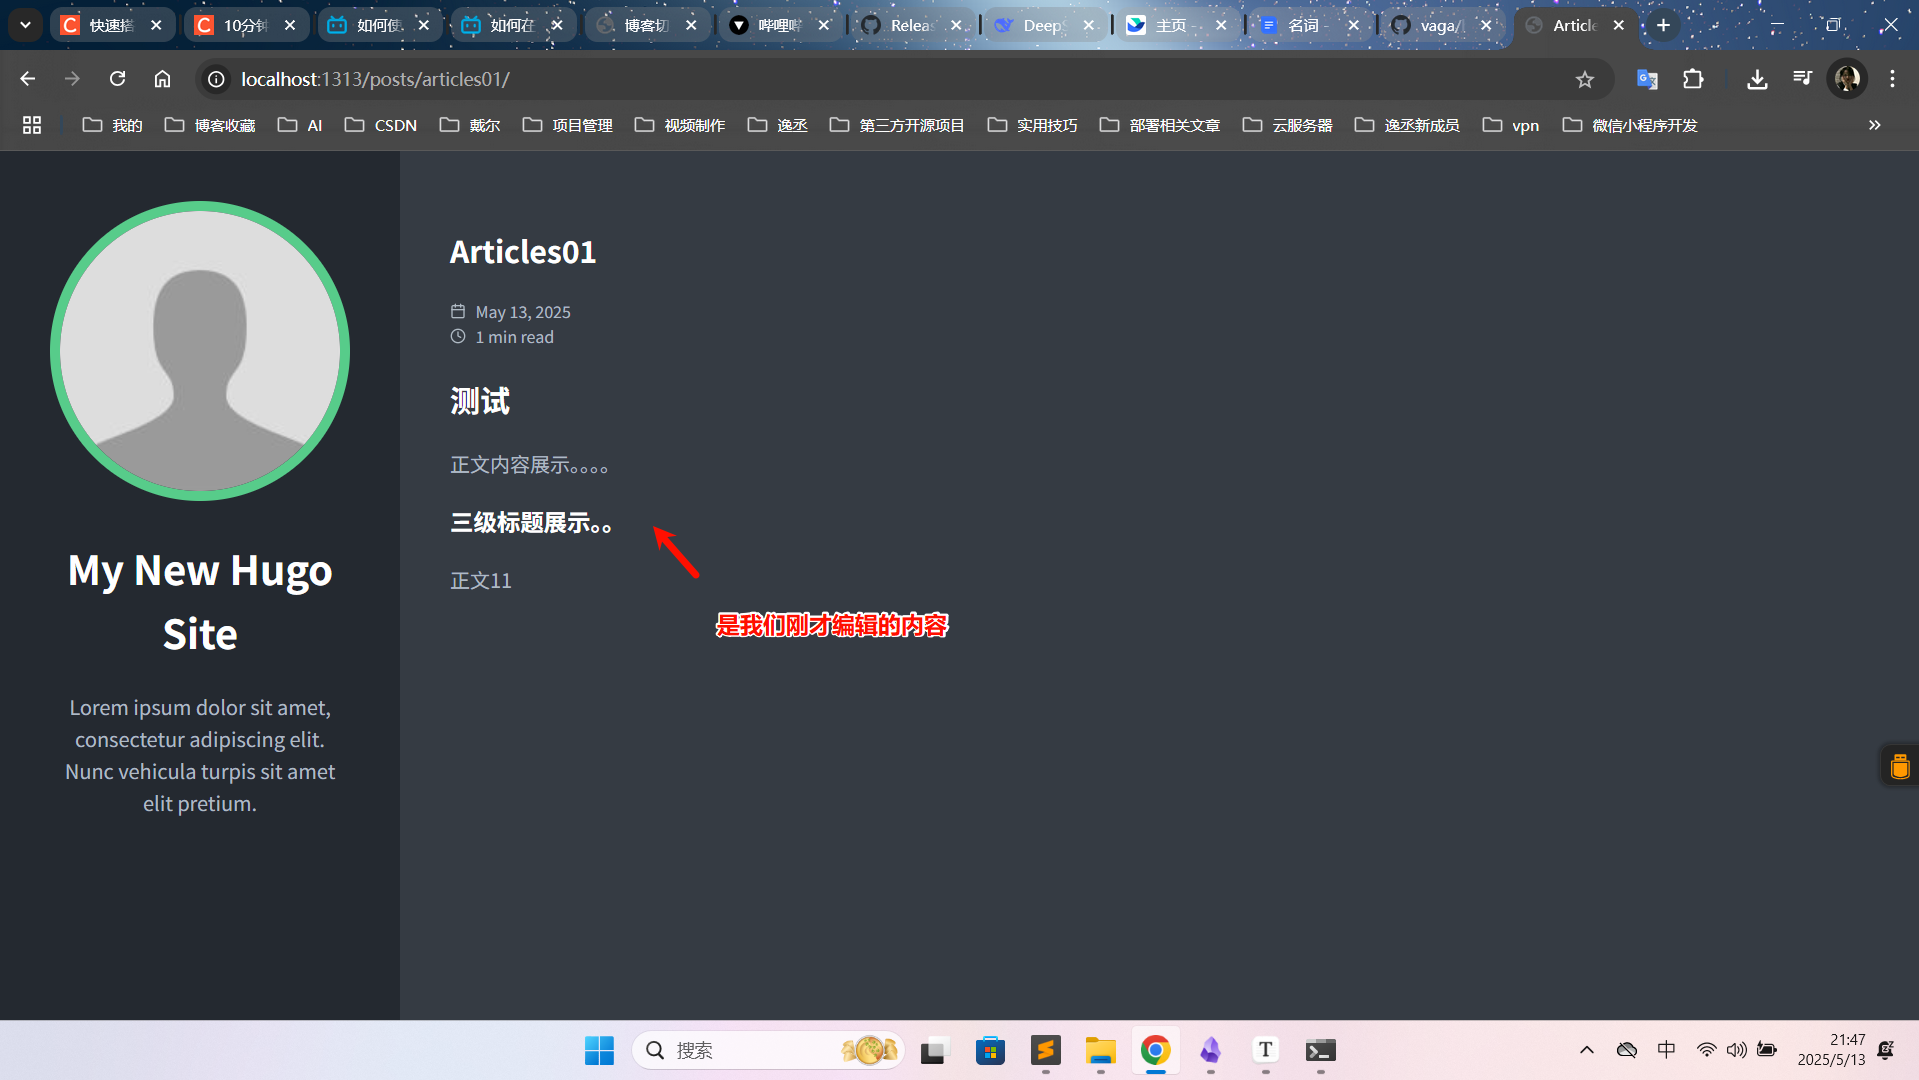The image size is (1919, 1080).
Task: Click the 测试 heading
Action: tap(480, 401)
